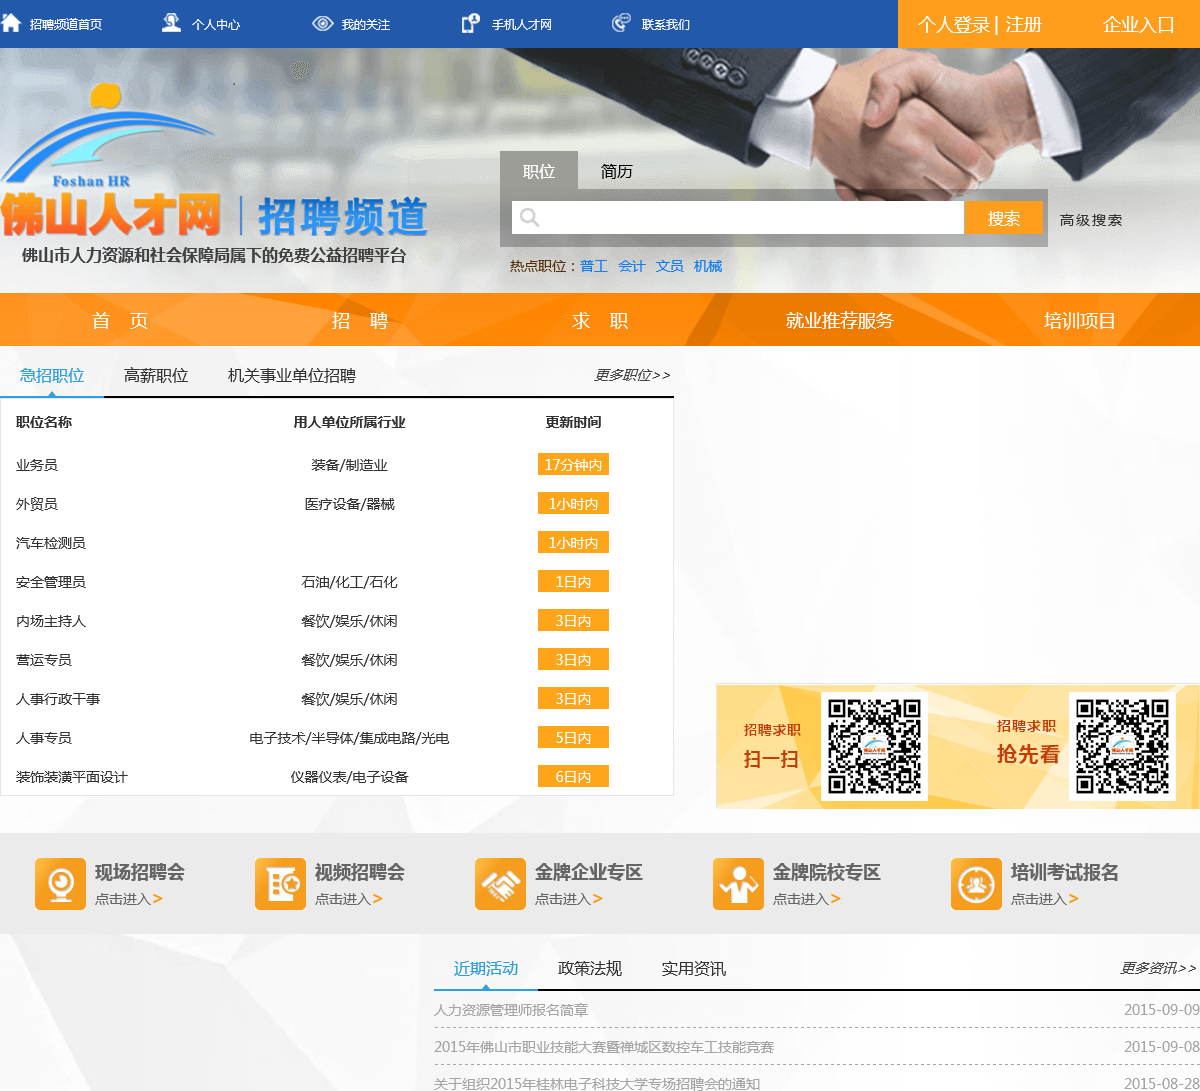The width and height of the screenshot is (1200, 1091).
Task: Click the icon for 培训考试报名
Action: (976, 884)
